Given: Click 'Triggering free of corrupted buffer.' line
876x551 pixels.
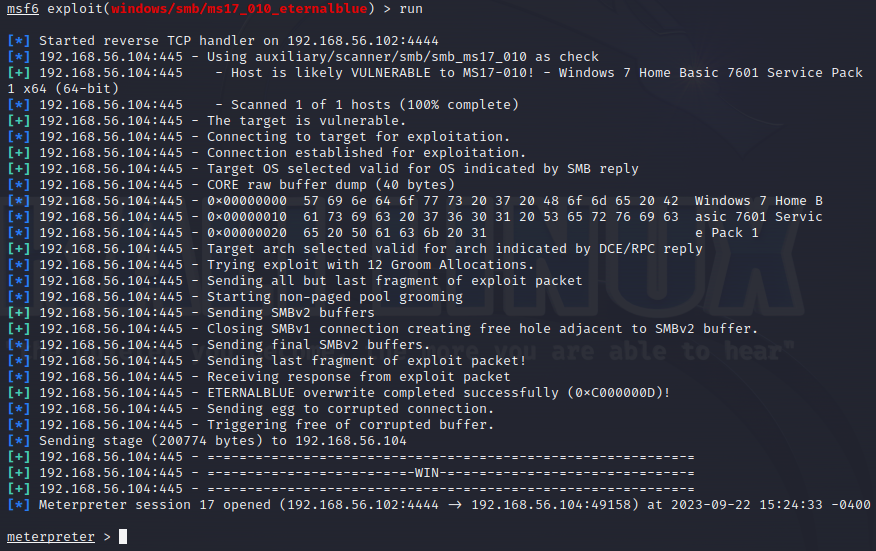Looking at the screenshot, I should click(x=250, y=425).
